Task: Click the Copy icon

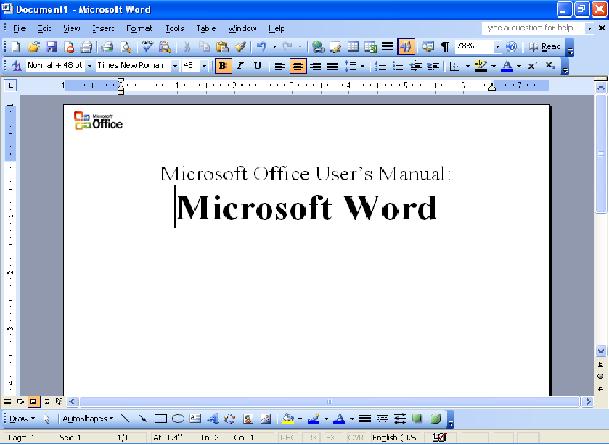Action: tap(204, 47)
